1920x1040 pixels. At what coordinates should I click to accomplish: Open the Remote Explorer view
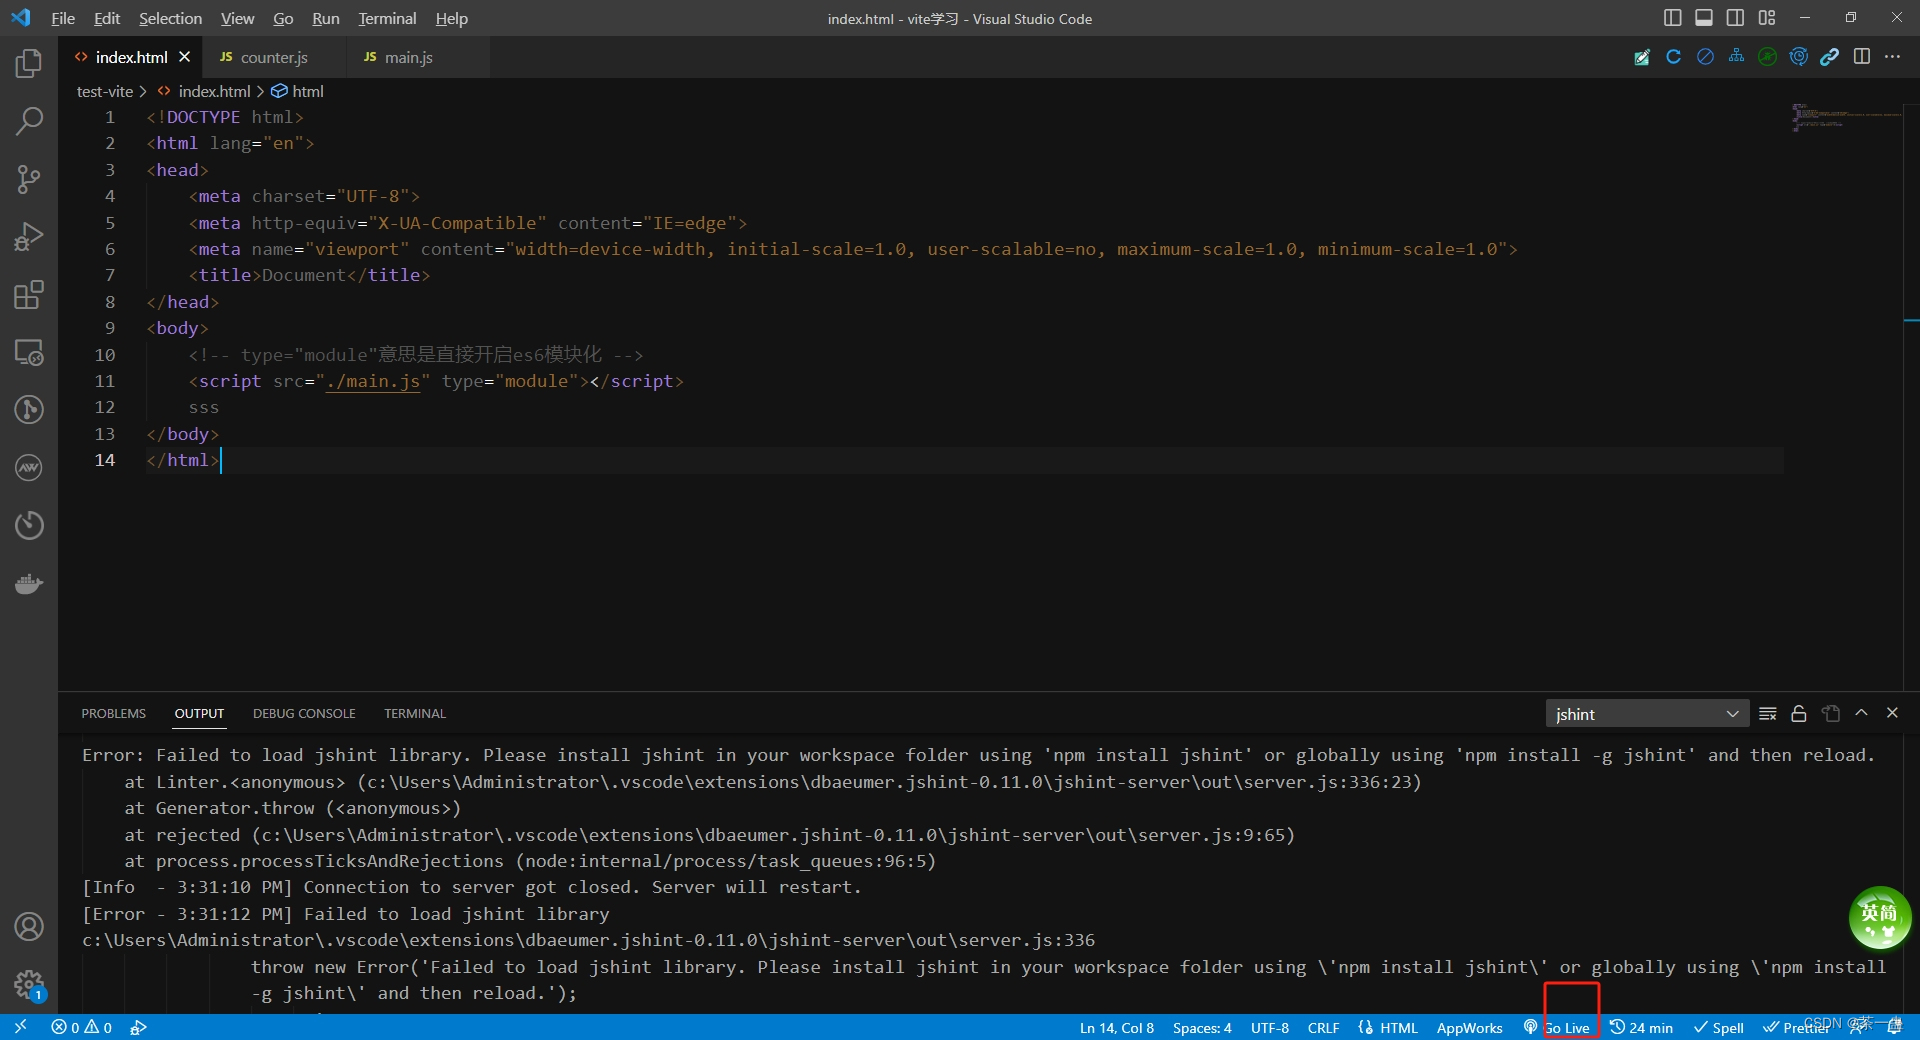pos(29,352)
